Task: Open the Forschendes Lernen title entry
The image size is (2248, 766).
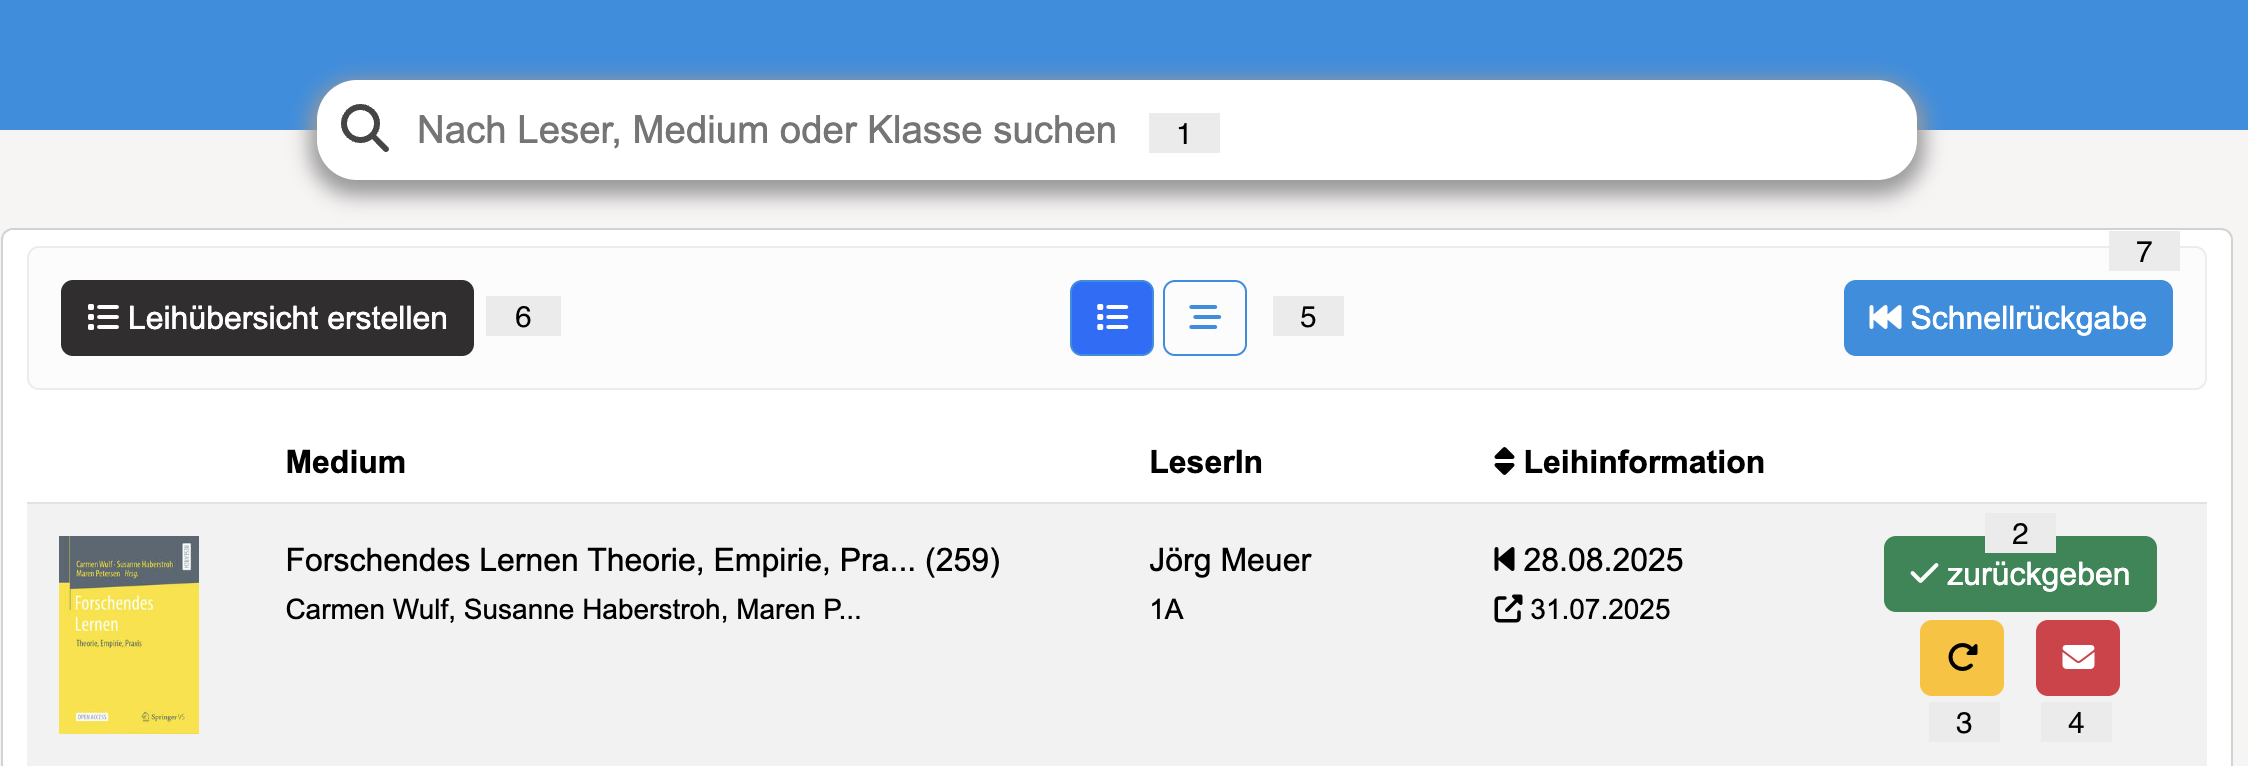Action: coord(642,560)
